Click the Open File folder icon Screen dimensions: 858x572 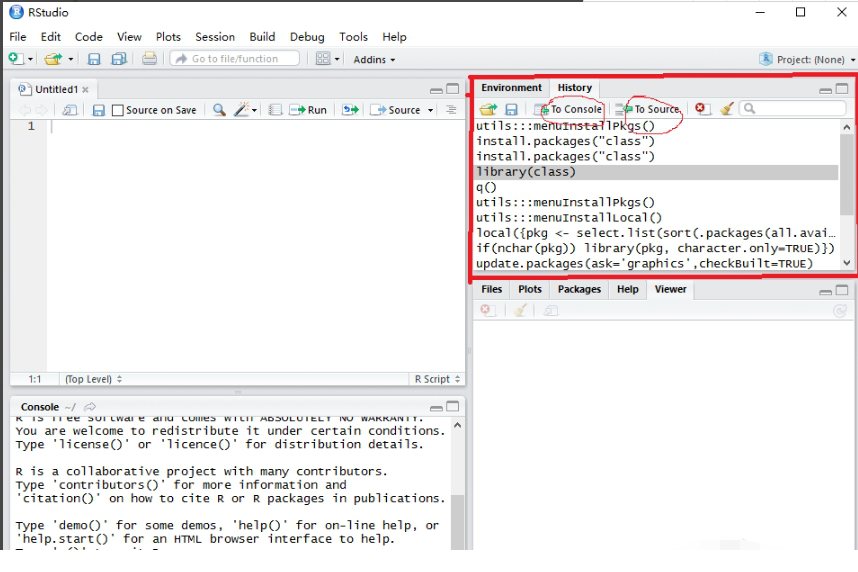(53, 59)
